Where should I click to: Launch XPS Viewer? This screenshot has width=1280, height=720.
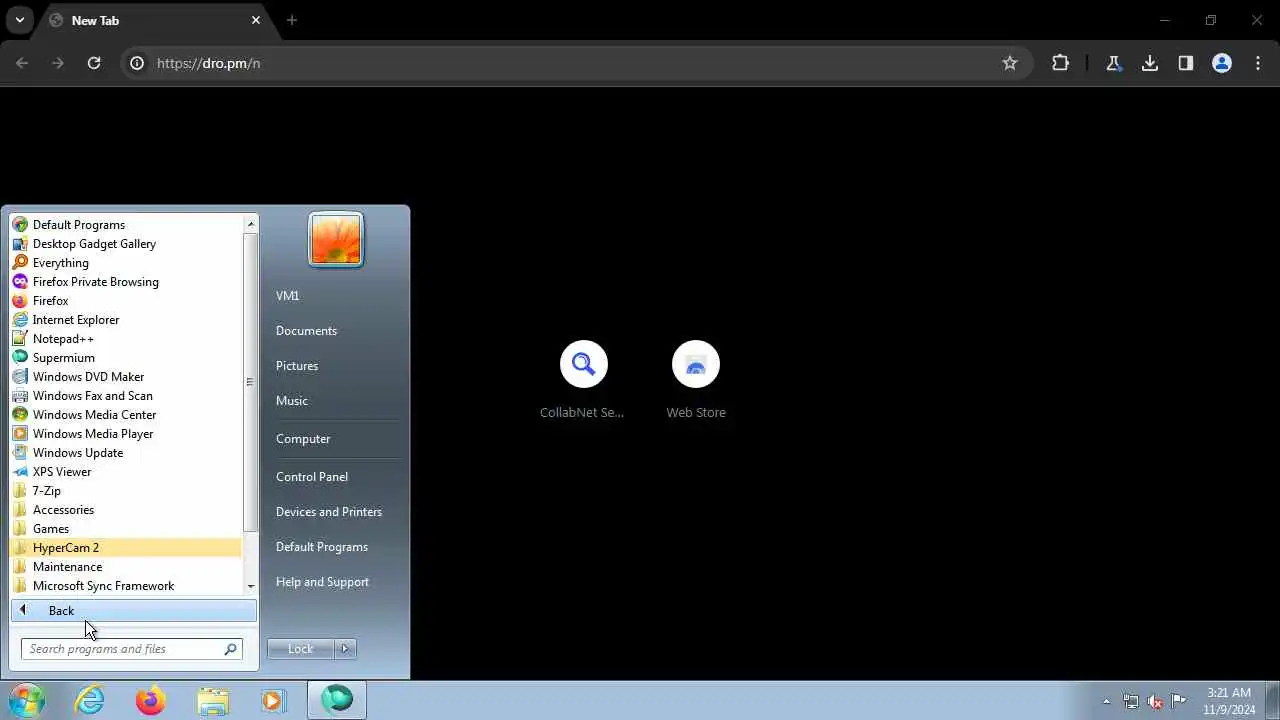(125, 472)
